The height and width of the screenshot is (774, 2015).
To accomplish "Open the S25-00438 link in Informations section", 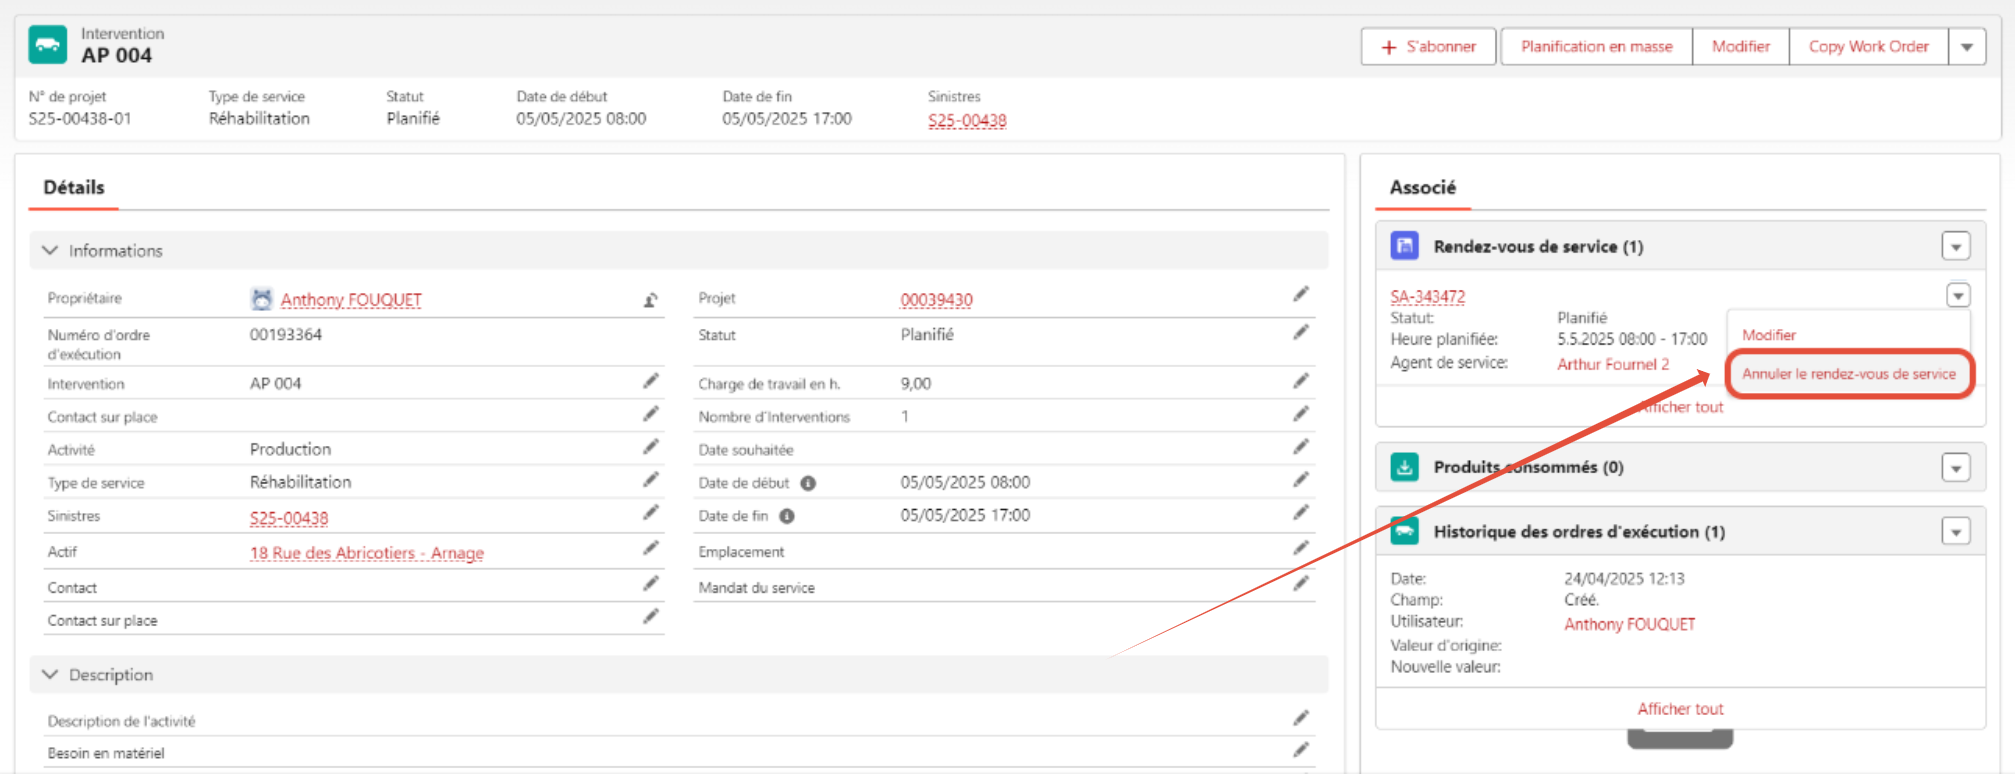I will 289,518.
